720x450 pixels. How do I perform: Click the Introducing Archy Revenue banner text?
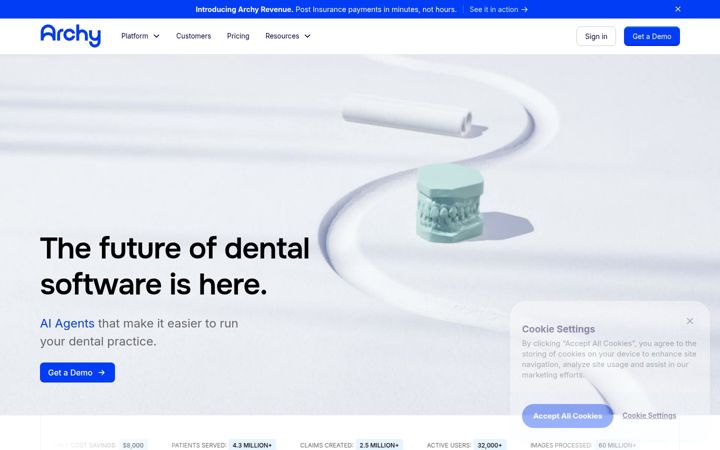(x=244, y=9)
